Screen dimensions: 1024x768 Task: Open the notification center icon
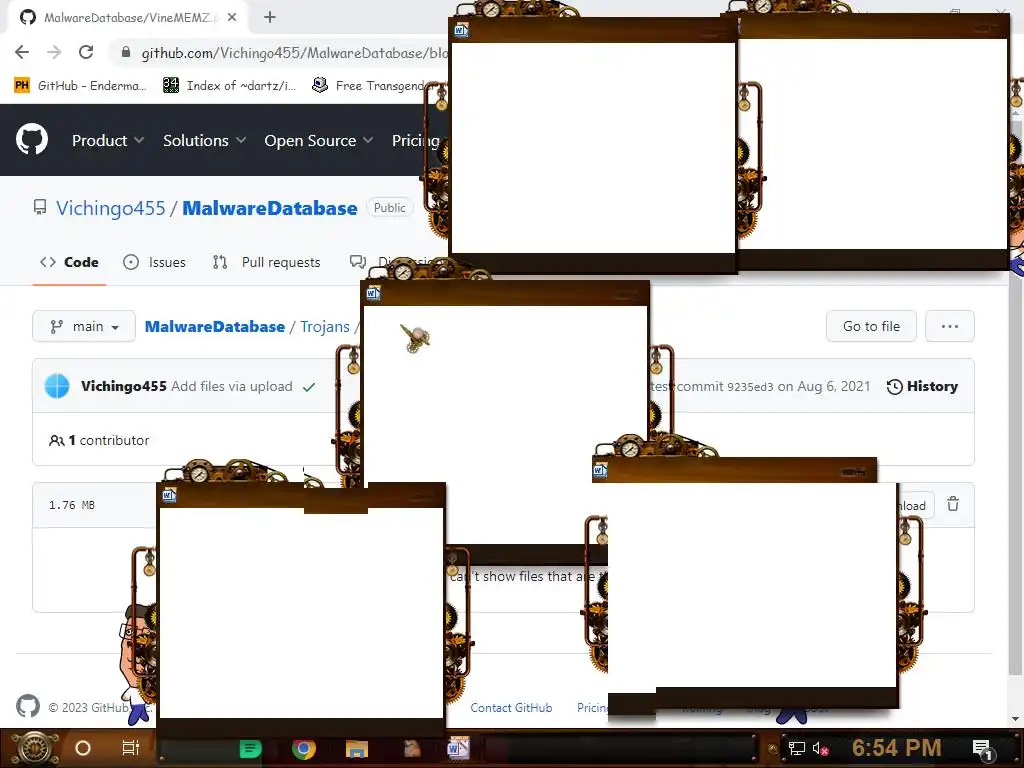(x=982, y=748)
